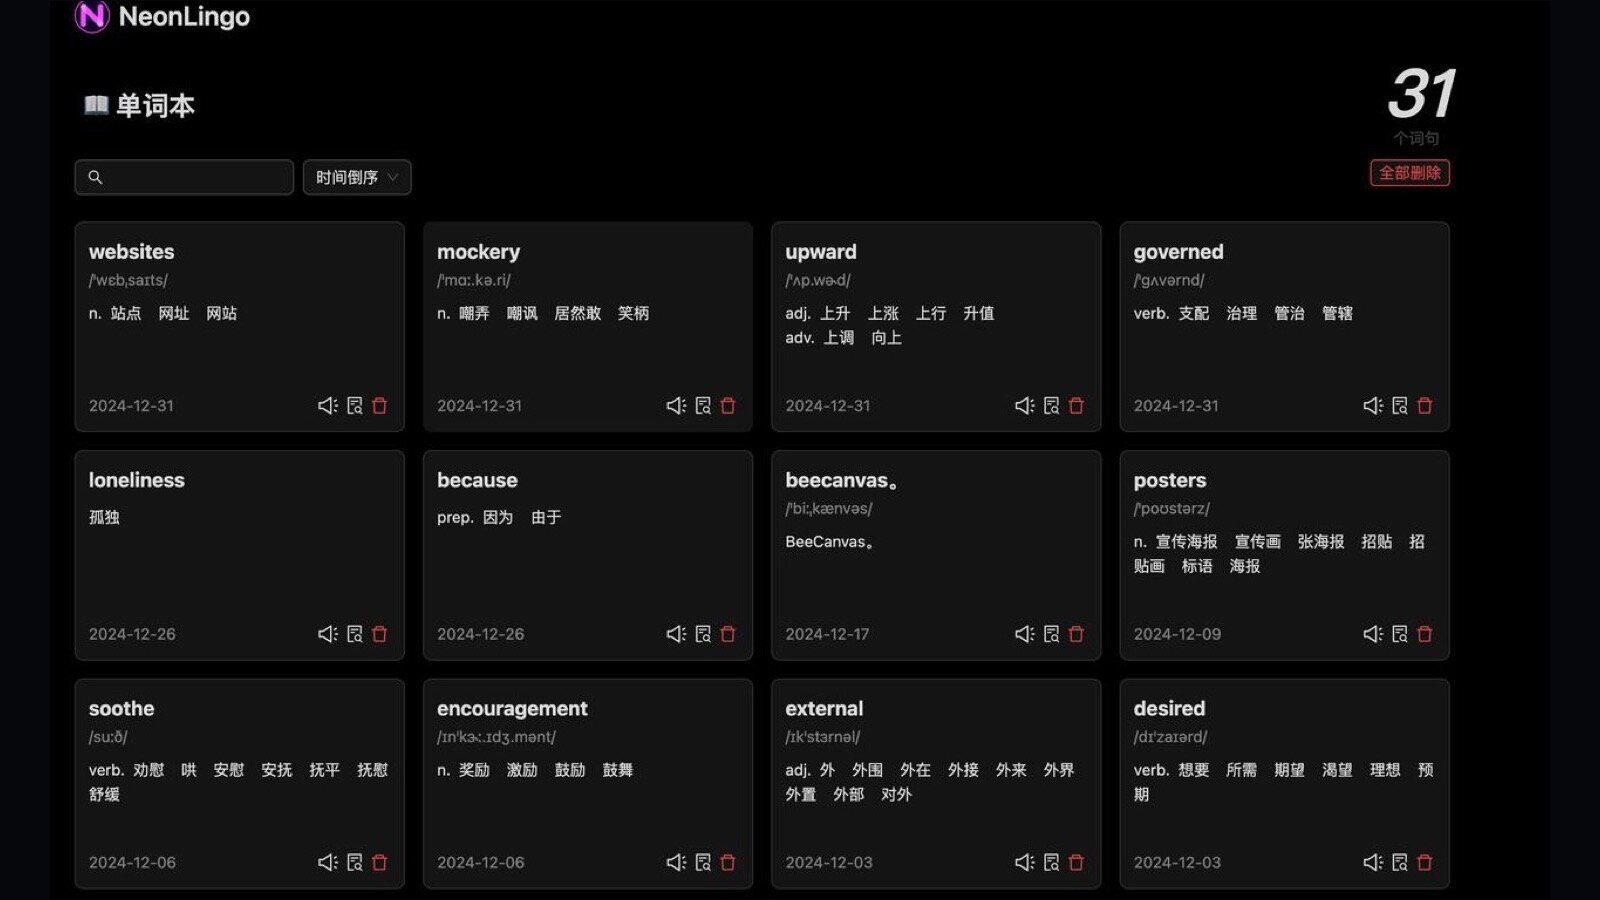Select the 'mockery' word card title
Viewport: 1600px width, 900px height.
[x=478, y=252]
